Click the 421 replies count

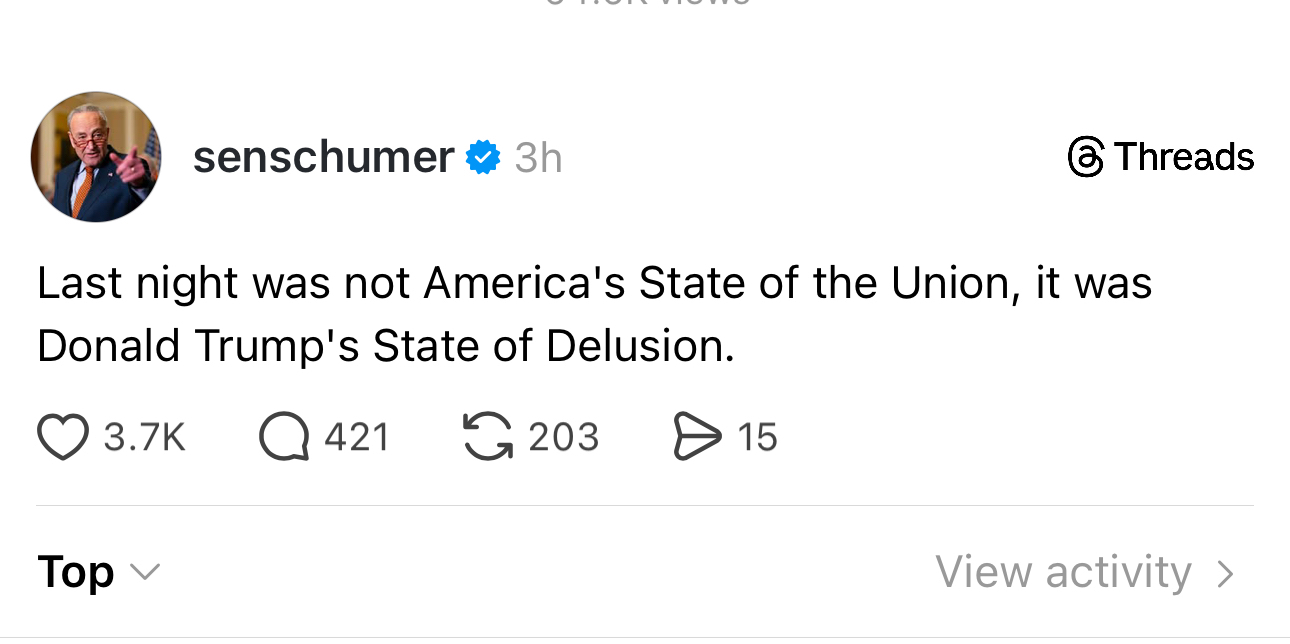pyautogui.click(x=356, y=438)
